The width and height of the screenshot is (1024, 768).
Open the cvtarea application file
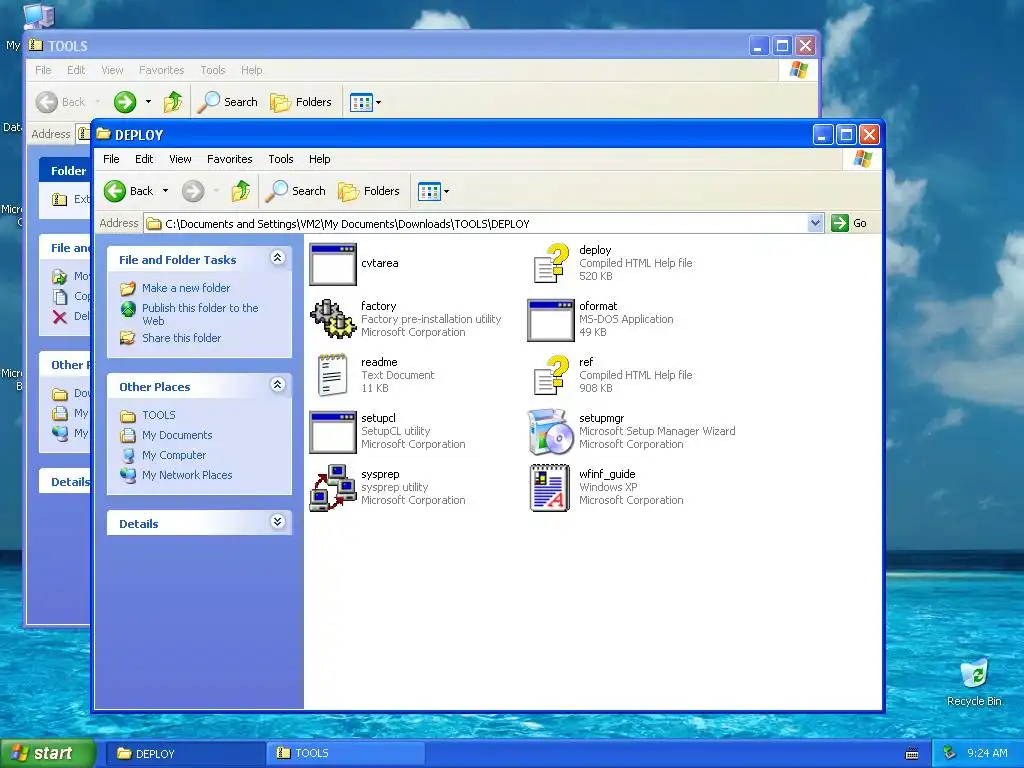tap(333, 264)
